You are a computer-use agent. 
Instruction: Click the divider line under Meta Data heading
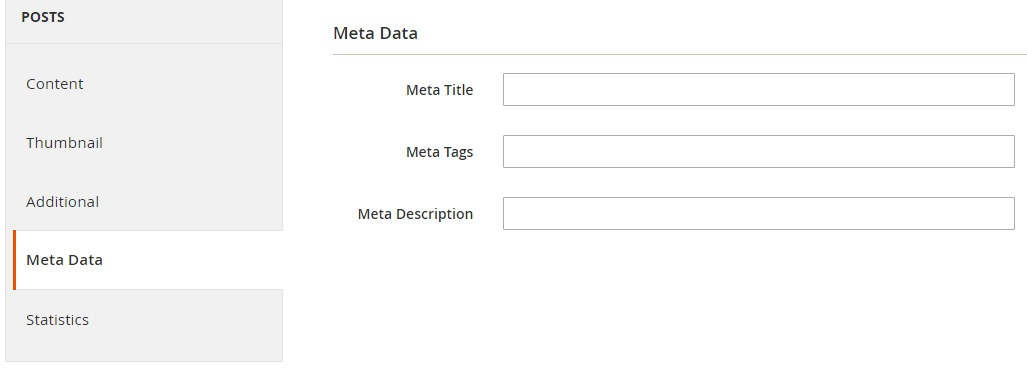coord(680,54)
